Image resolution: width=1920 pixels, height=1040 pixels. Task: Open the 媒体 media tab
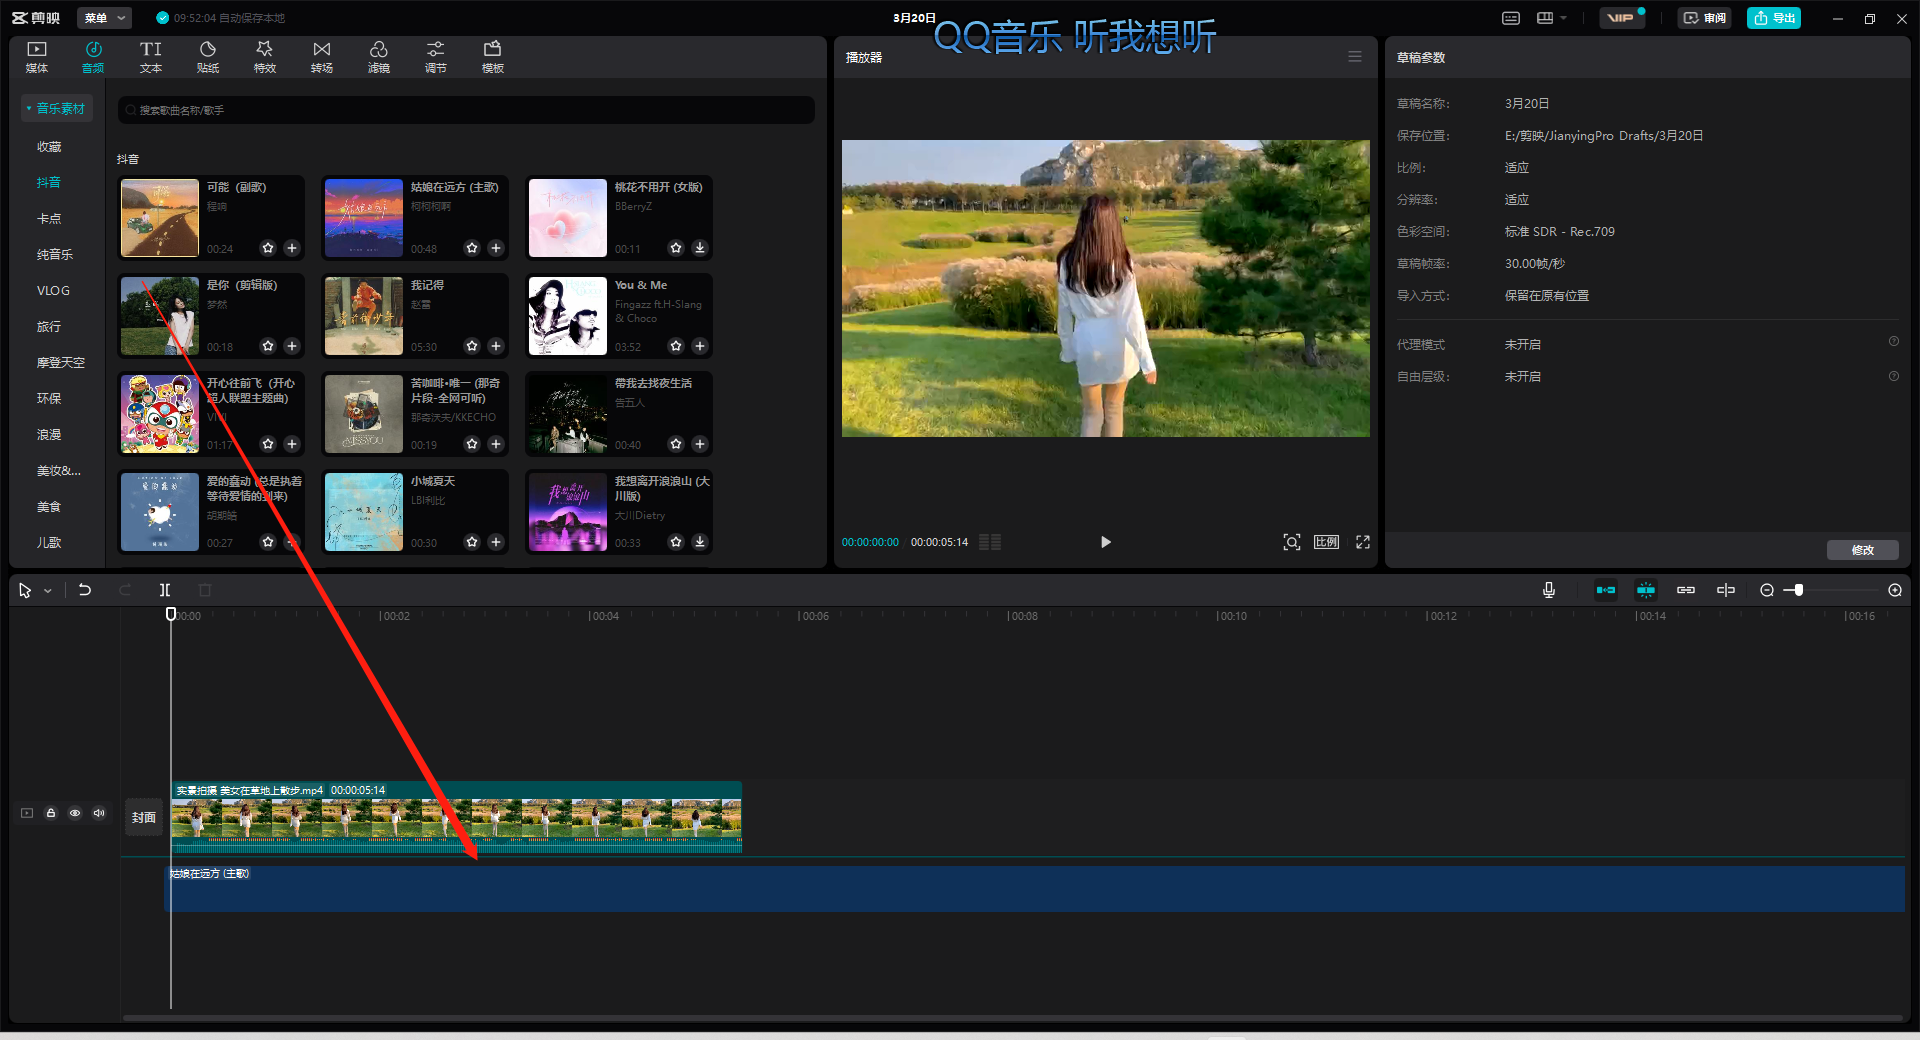click(x=37, y=57)
